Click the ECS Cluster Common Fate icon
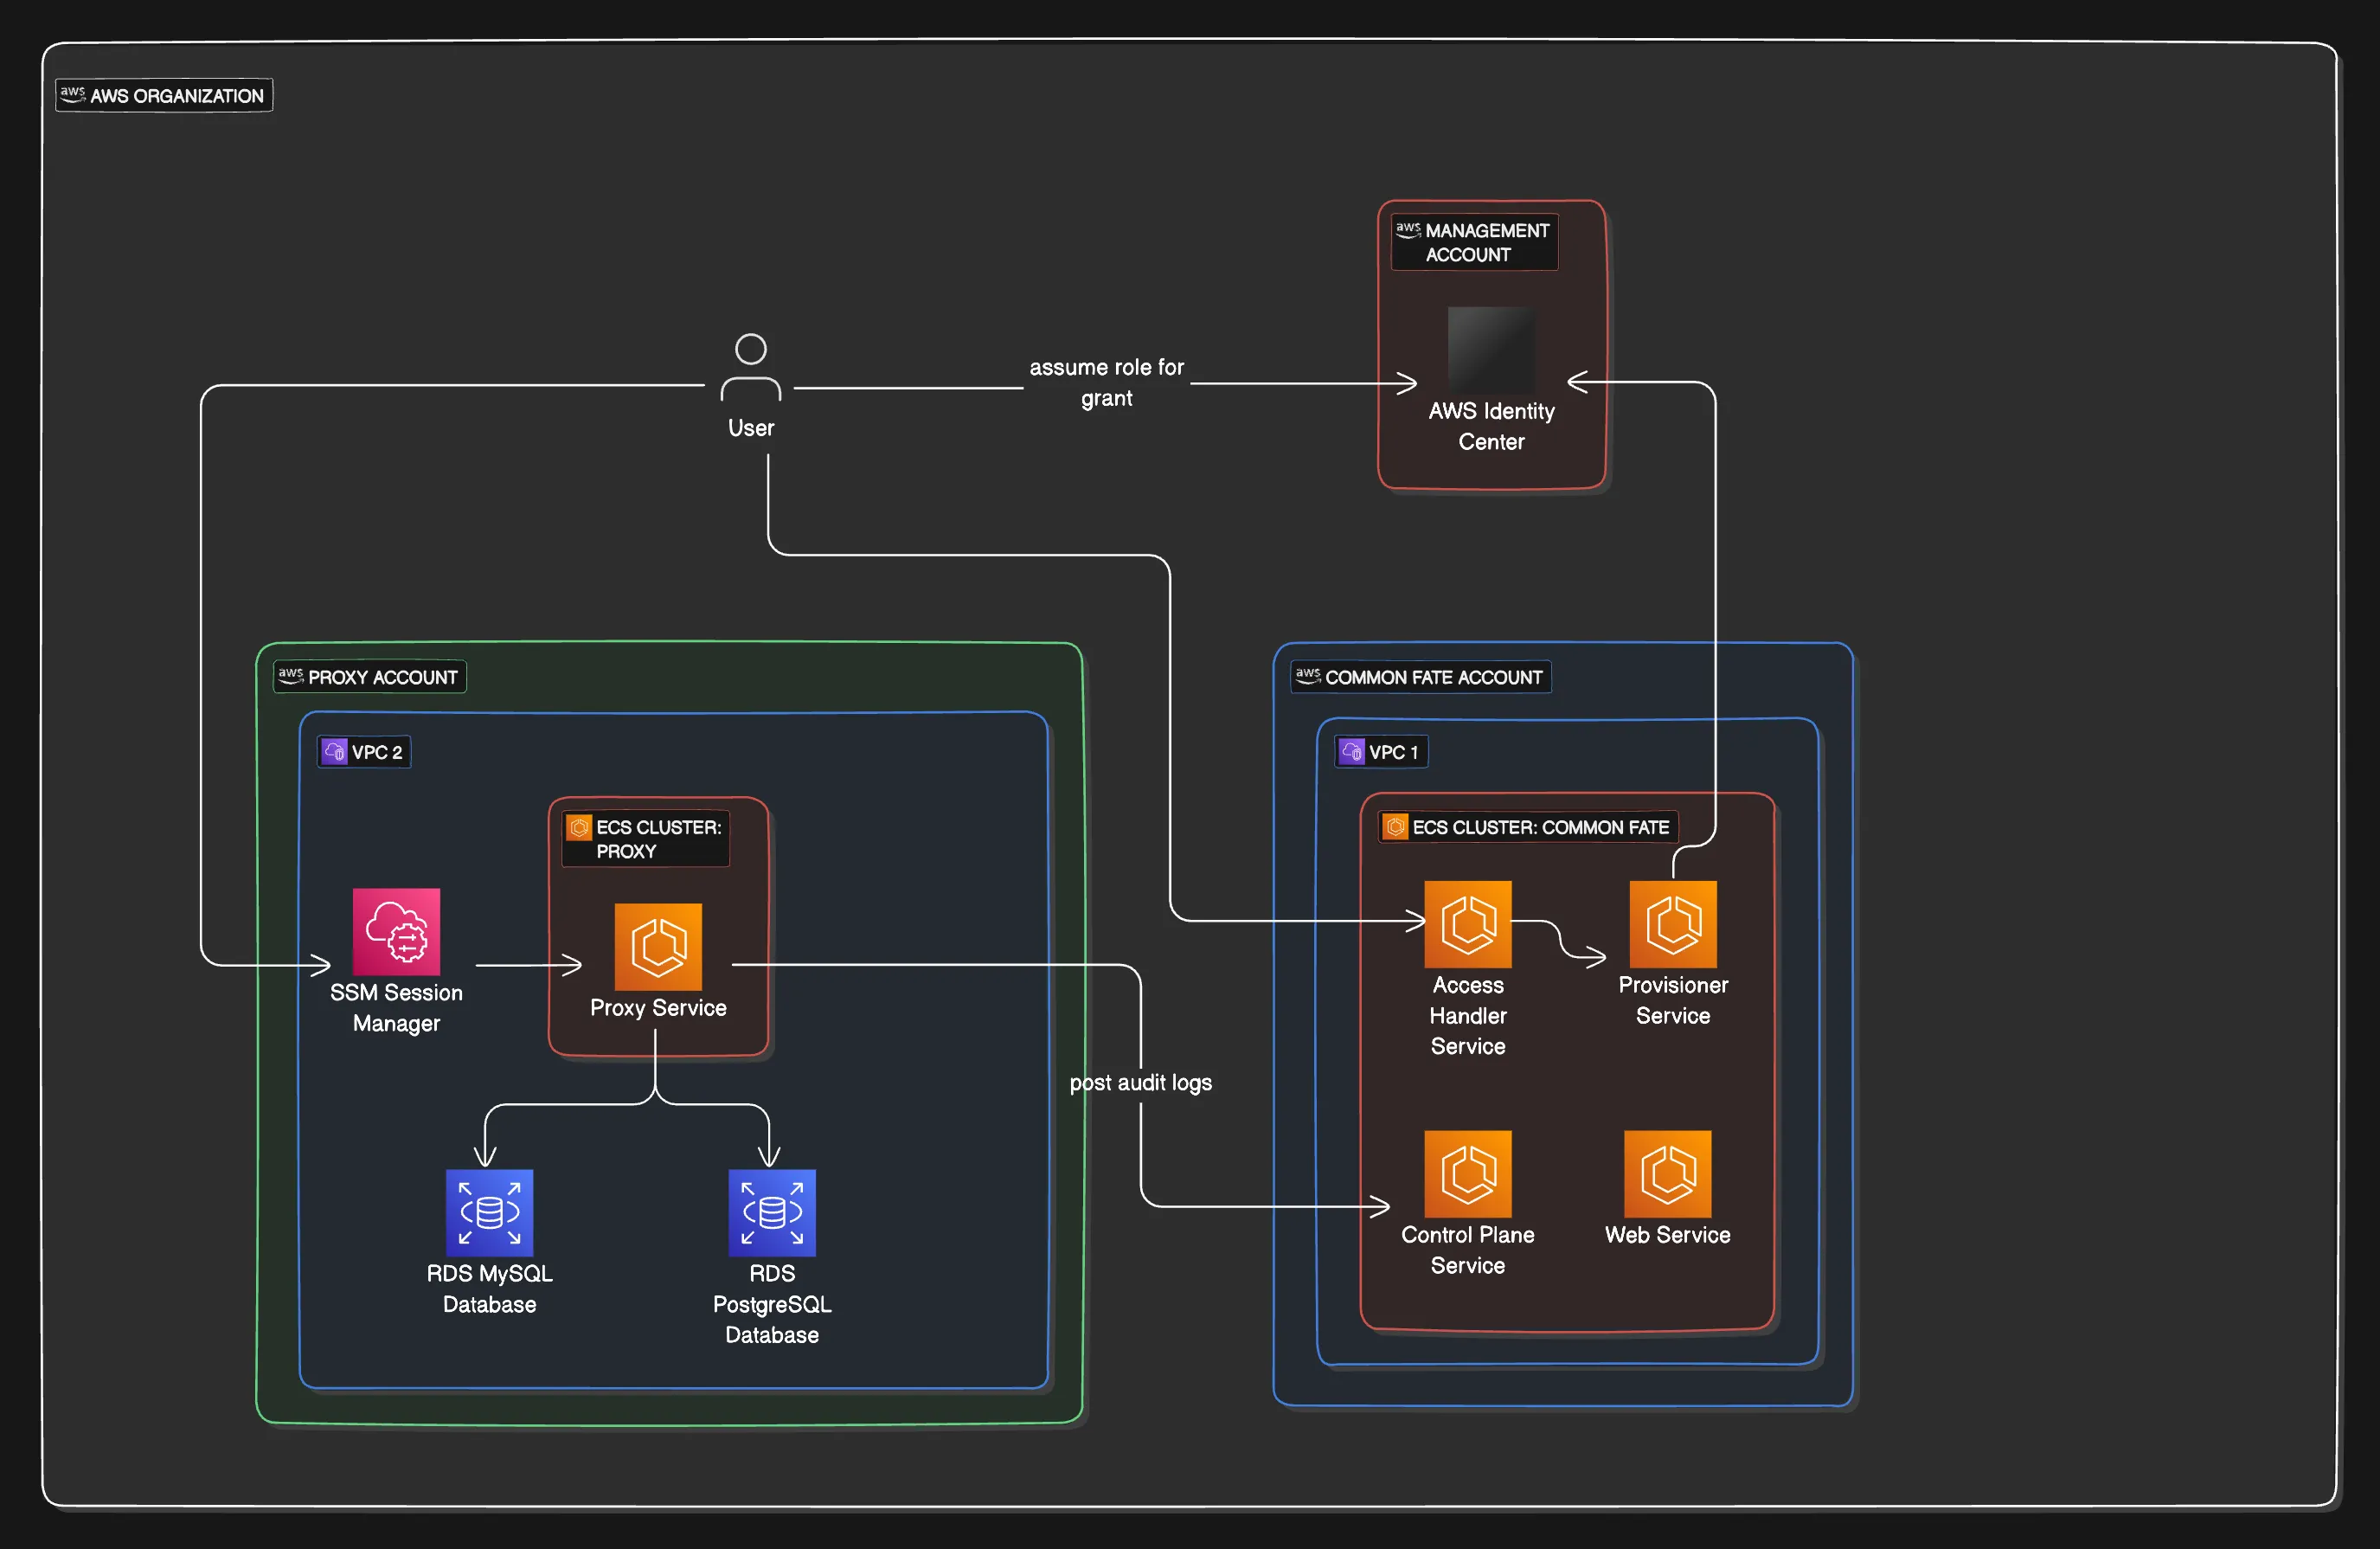The height and width of the screenshot is (1549, 2380). (x=1396, y=827)
